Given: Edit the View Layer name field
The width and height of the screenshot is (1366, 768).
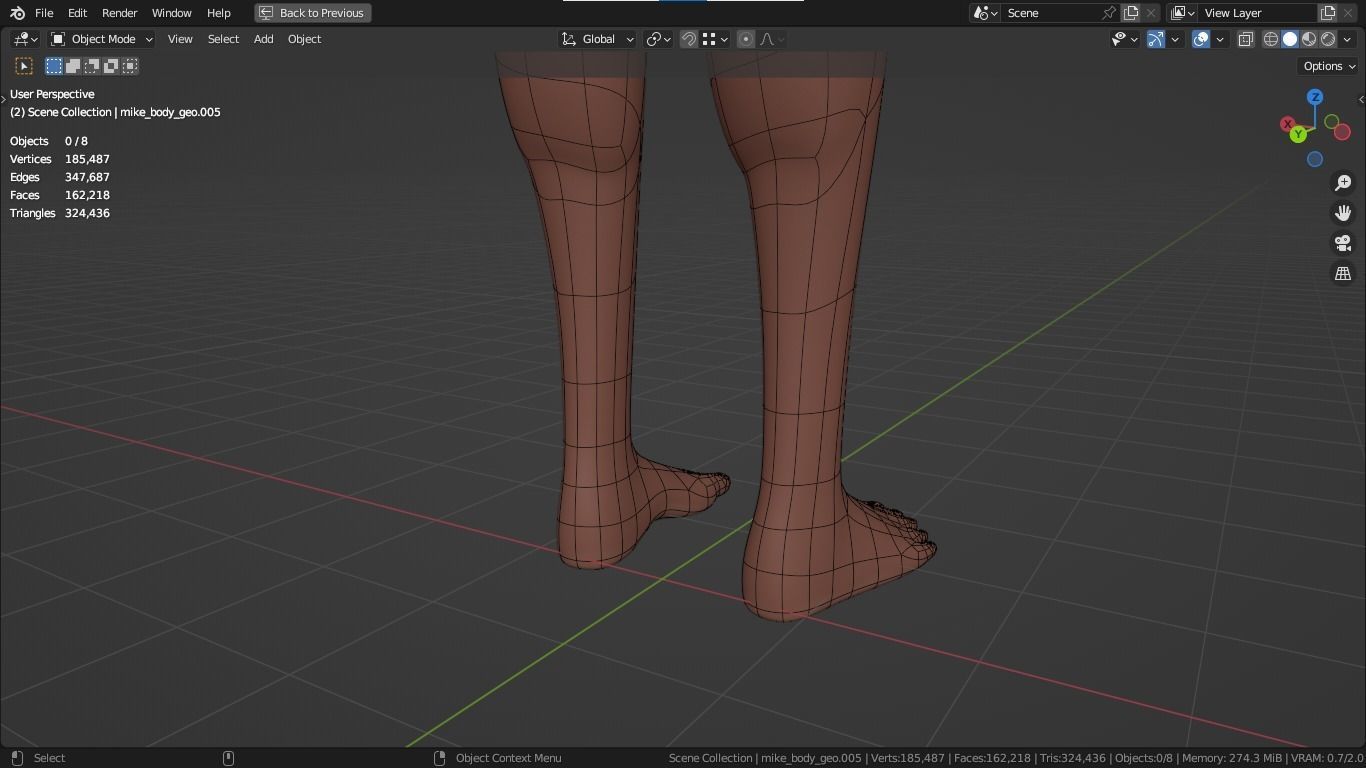Looking at the screenshot, I should pos(1258,13).
